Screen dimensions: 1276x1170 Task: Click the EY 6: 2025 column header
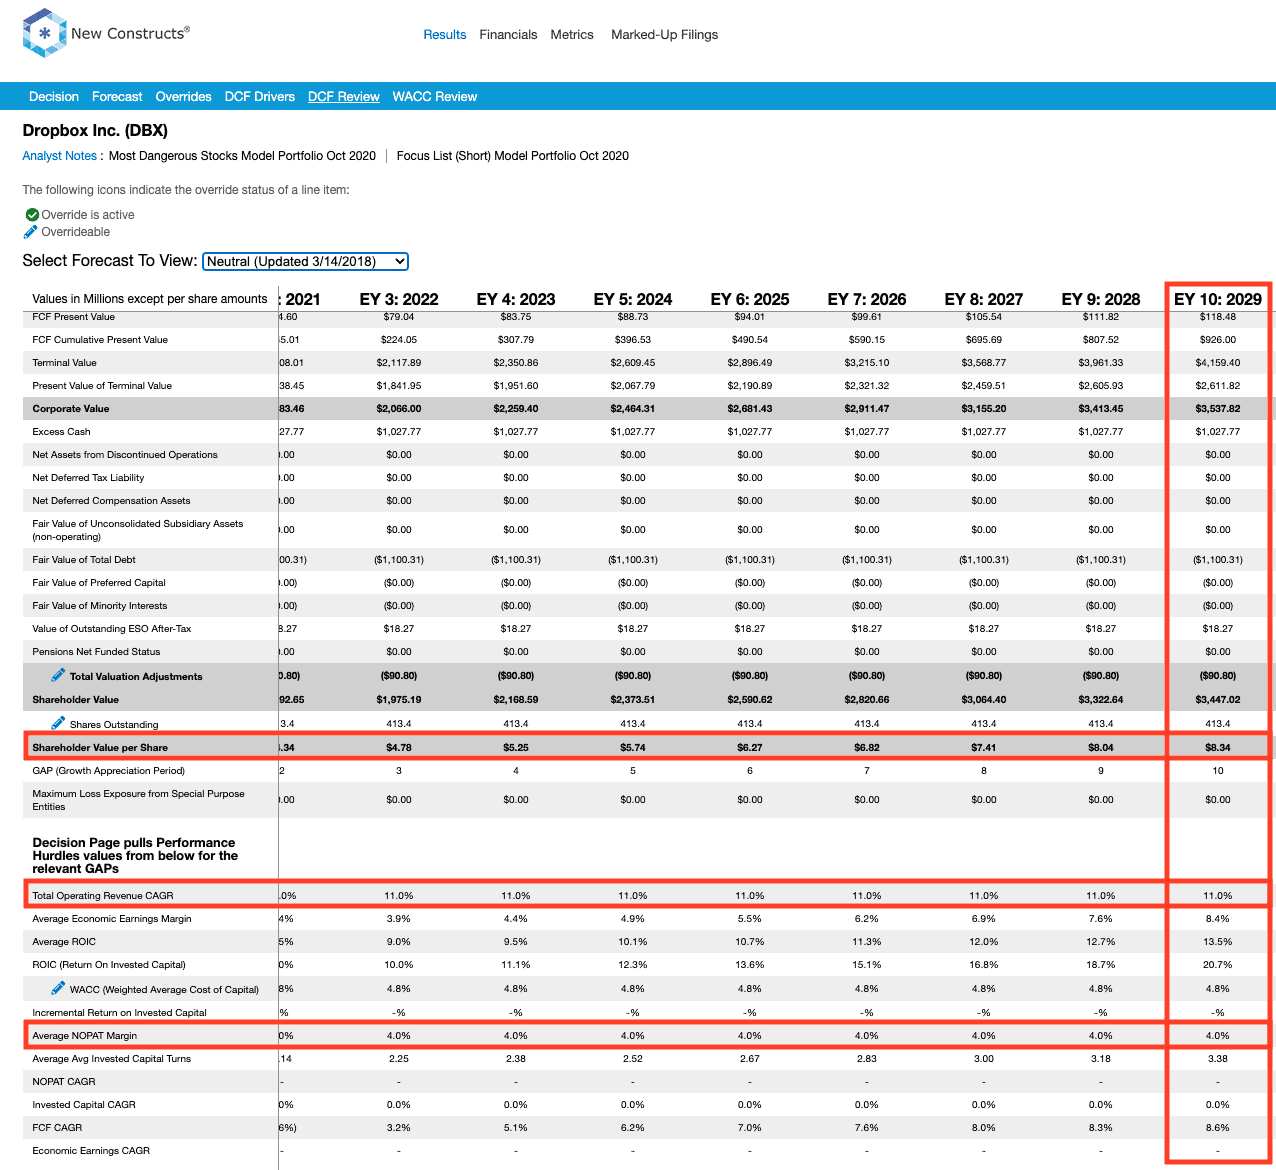coord(750,299)
